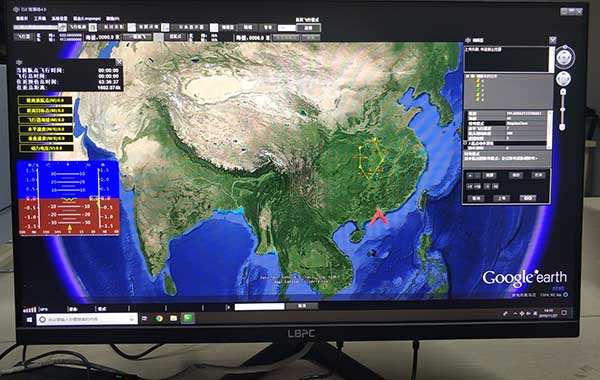Click the green ground station taskbar icon
The height and width of the screenshot is (380, 600).
point(188,318)
